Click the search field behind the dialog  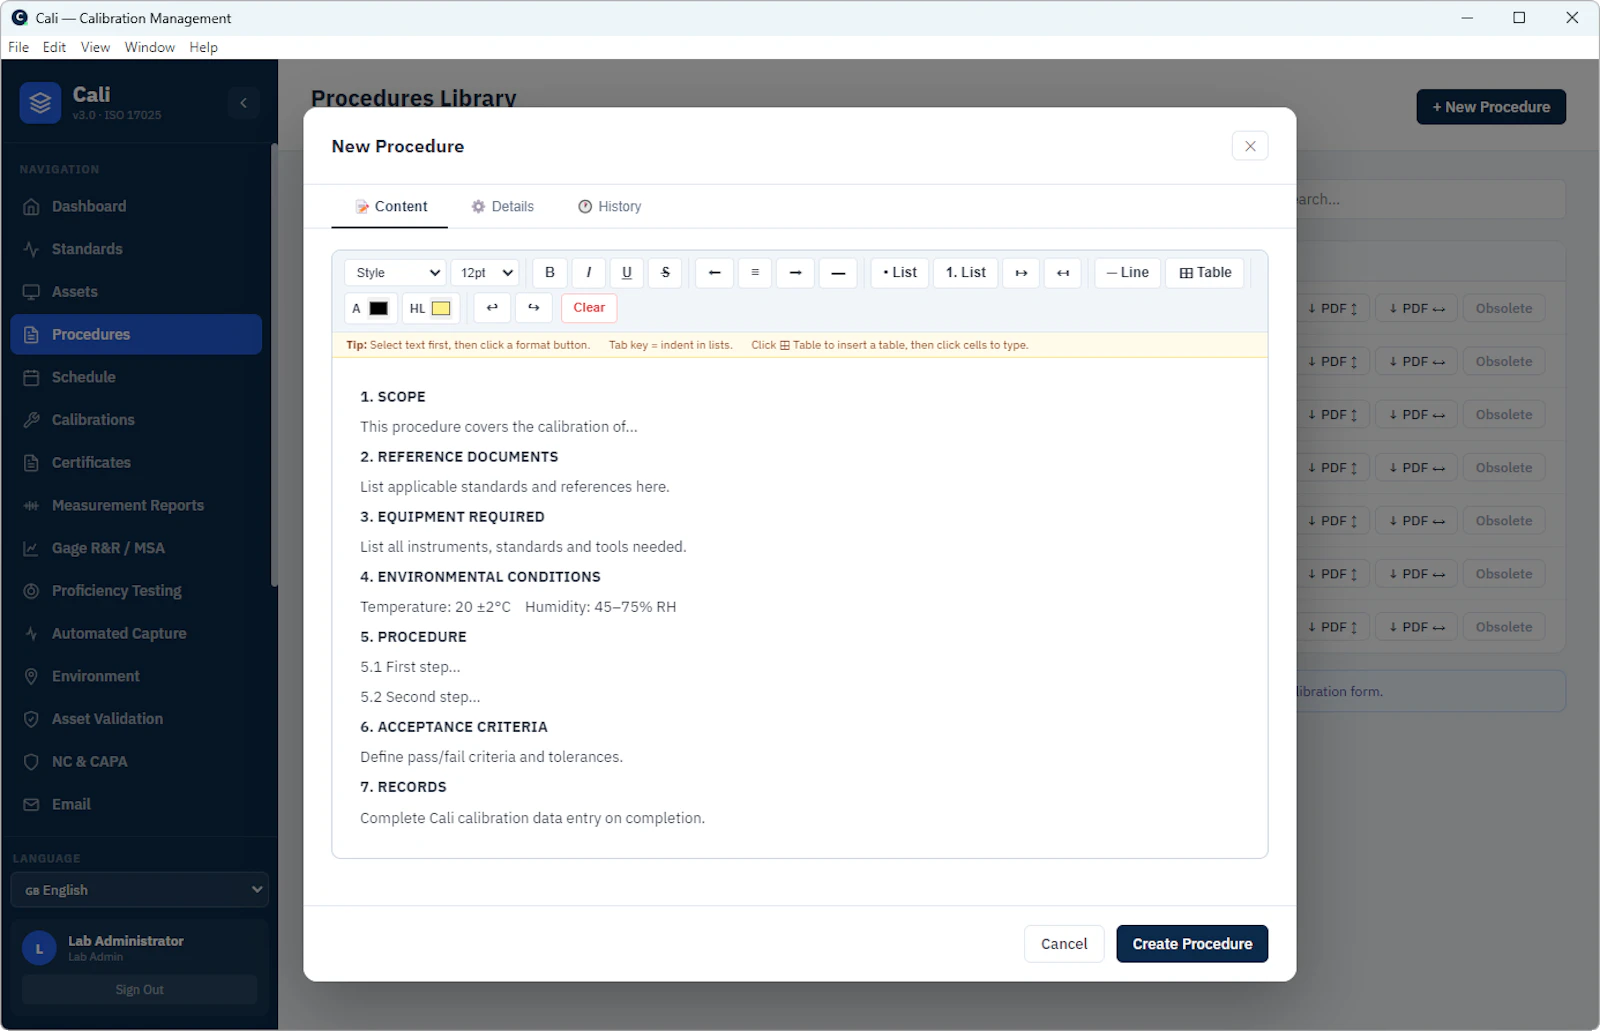1430,199
